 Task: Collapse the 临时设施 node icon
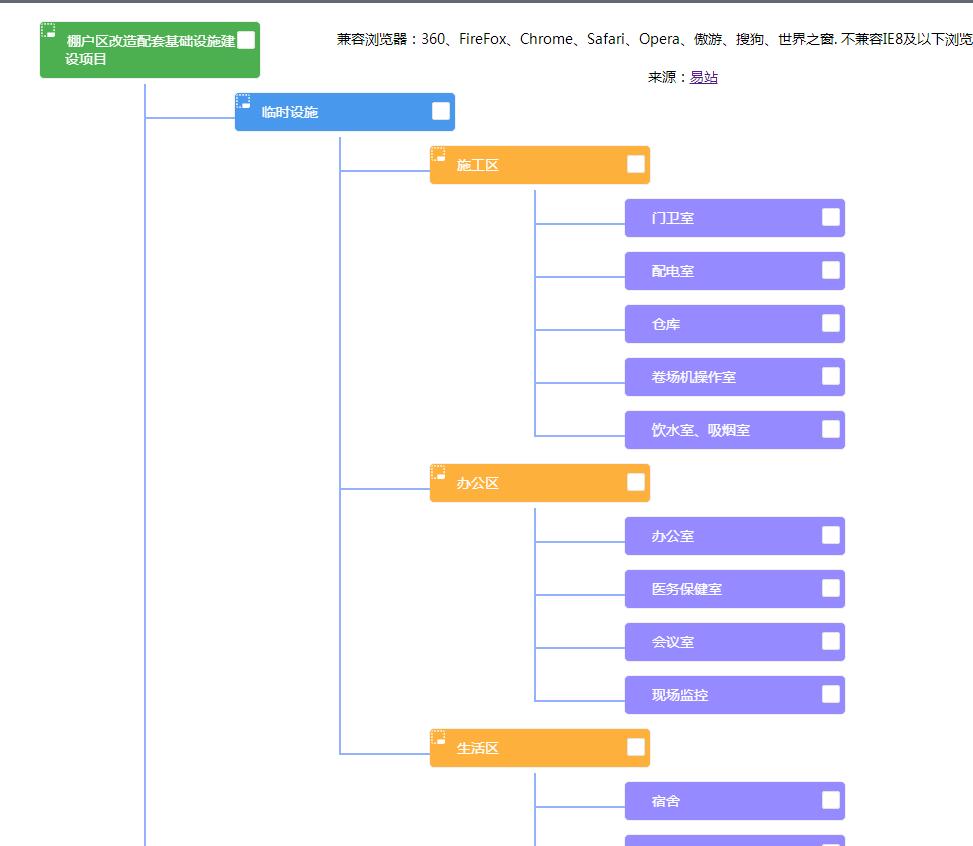click(243, 102)
